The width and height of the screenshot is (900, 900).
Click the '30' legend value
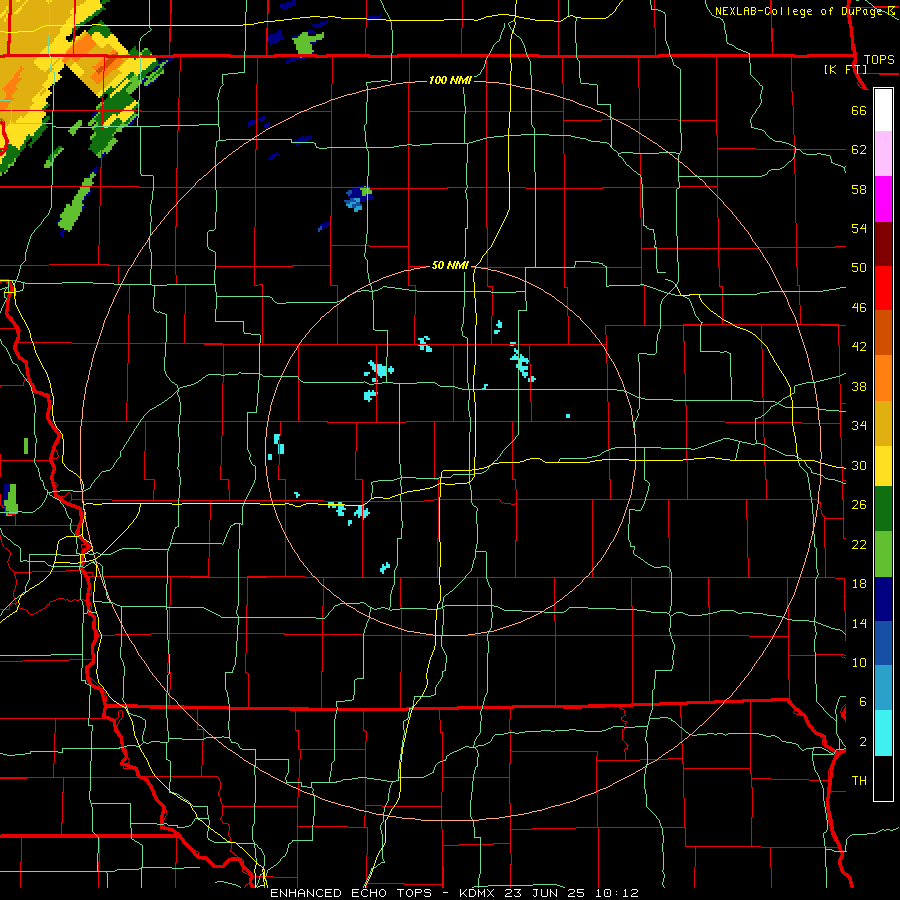click(x=859, y=465)
